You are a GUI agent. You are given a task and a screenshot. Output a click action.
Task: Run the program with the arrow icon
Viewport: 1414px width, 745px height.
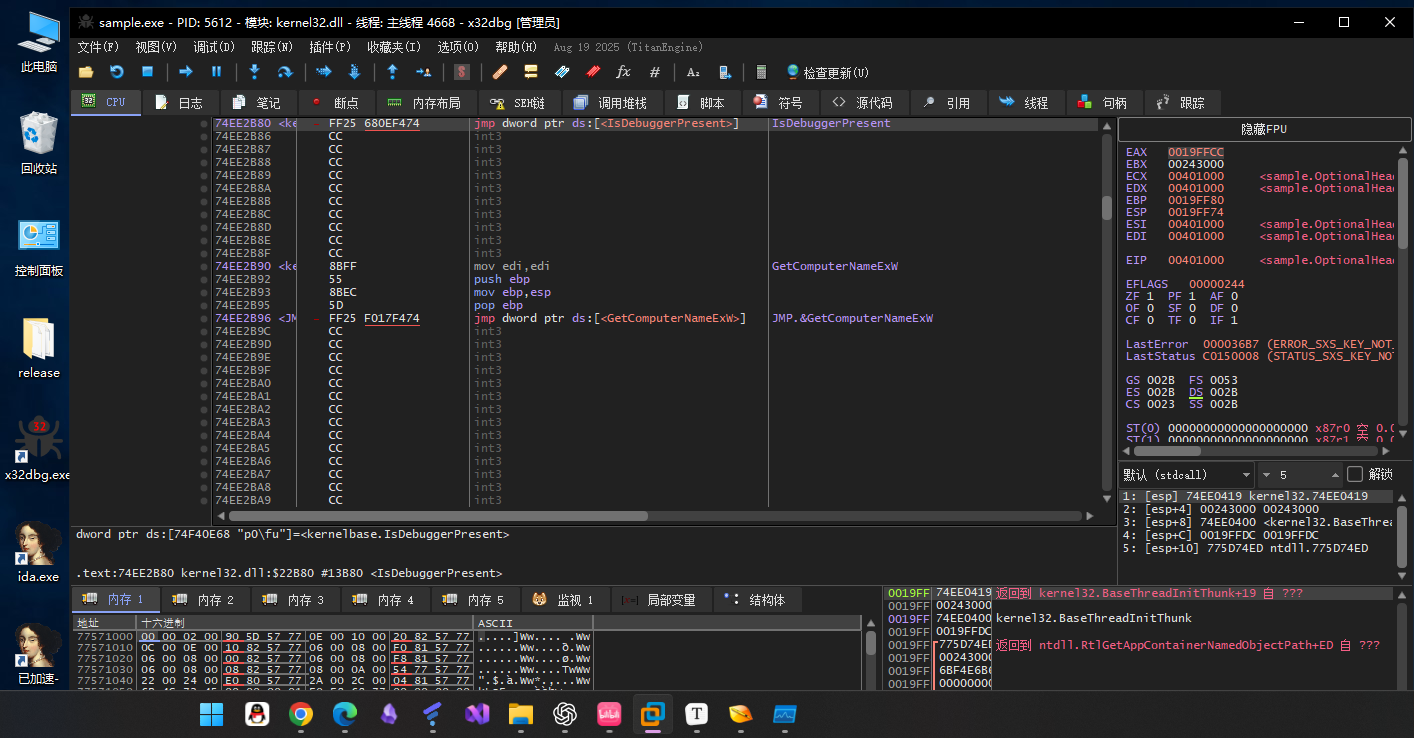coord(185,72)
